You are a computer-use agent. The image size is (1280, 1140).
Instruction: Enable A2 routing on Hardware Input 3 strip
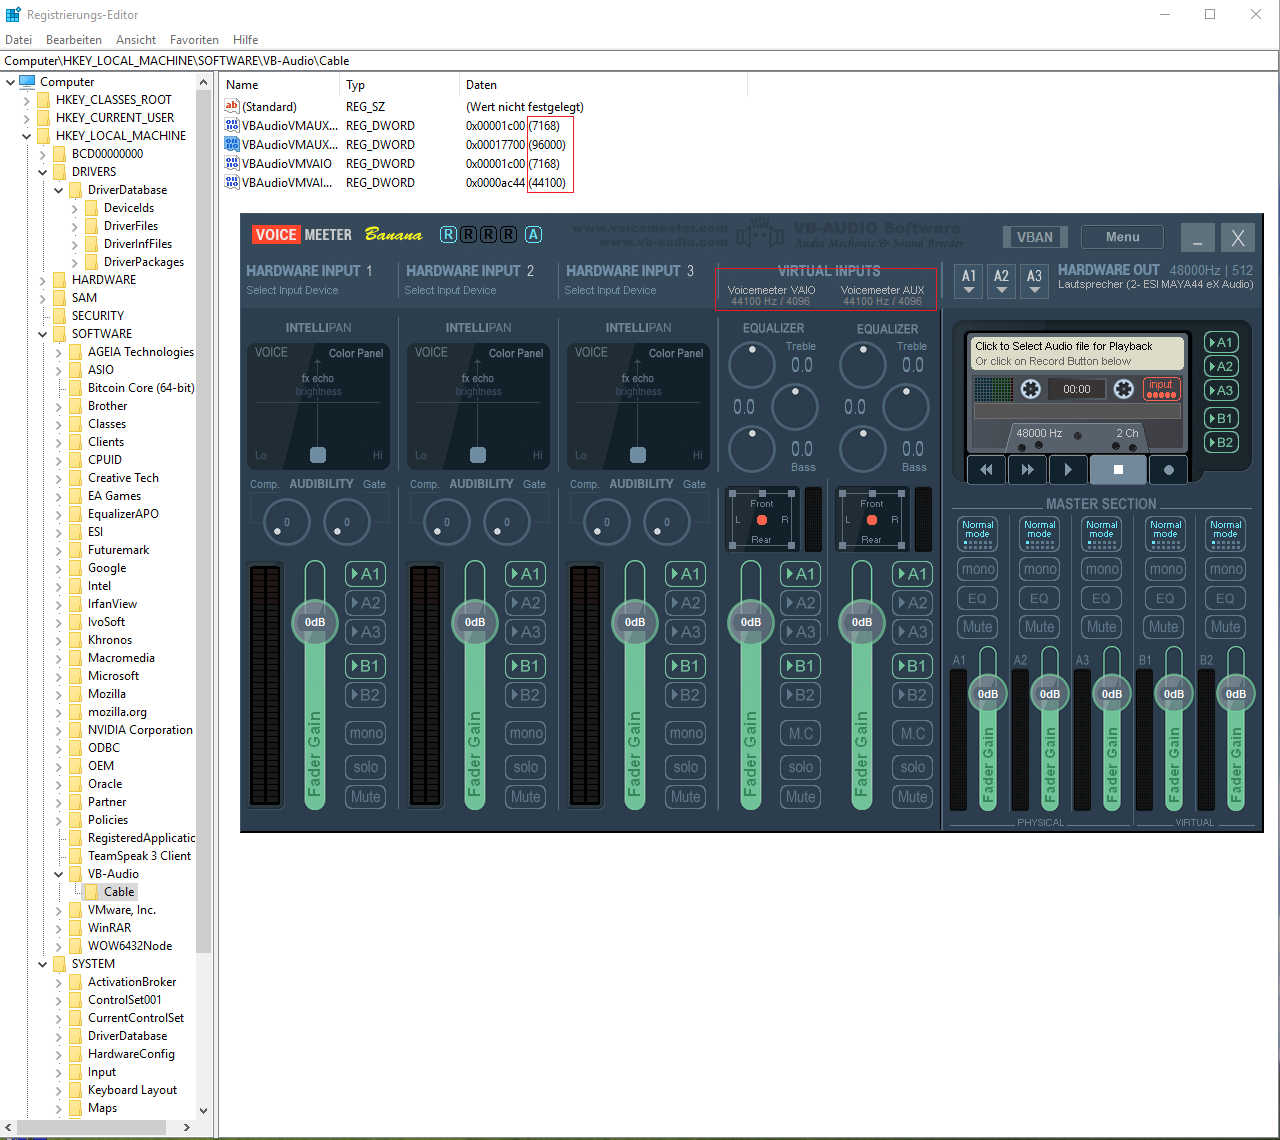point(686,603)
